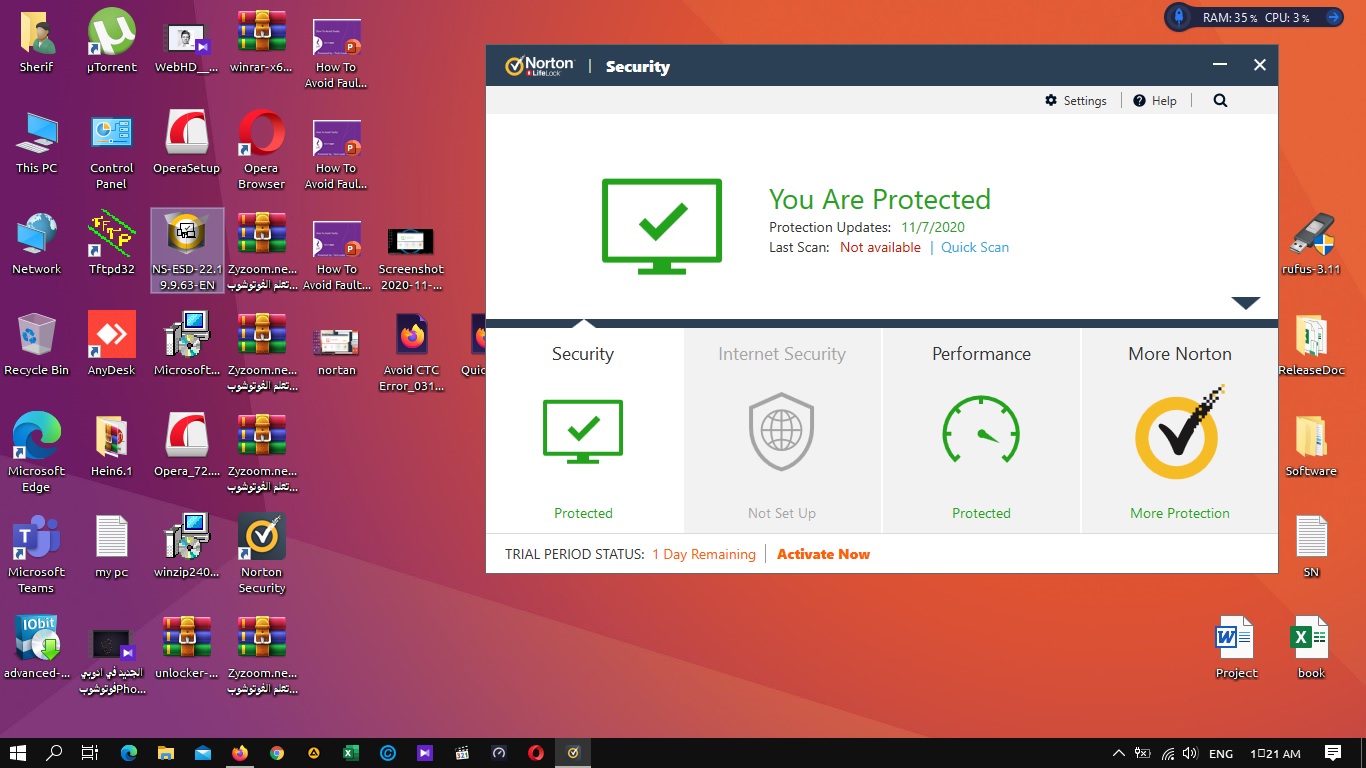Select the Hein6.1 desktop icon

point(112,444)
